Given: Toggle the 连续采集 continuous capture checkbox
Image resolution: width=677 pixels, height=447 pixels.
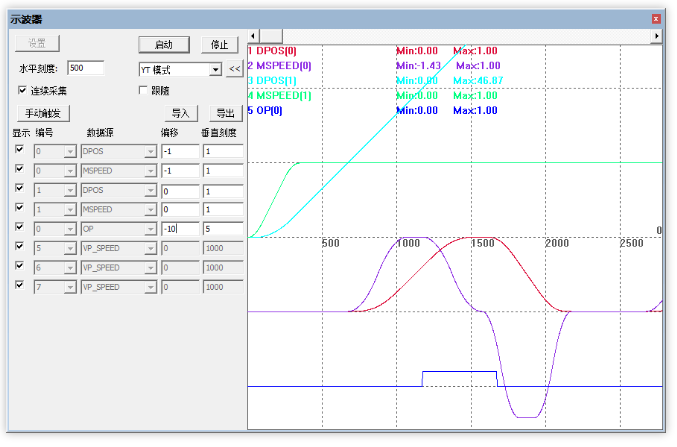Looking at the screenshot, I should point(23,90).
